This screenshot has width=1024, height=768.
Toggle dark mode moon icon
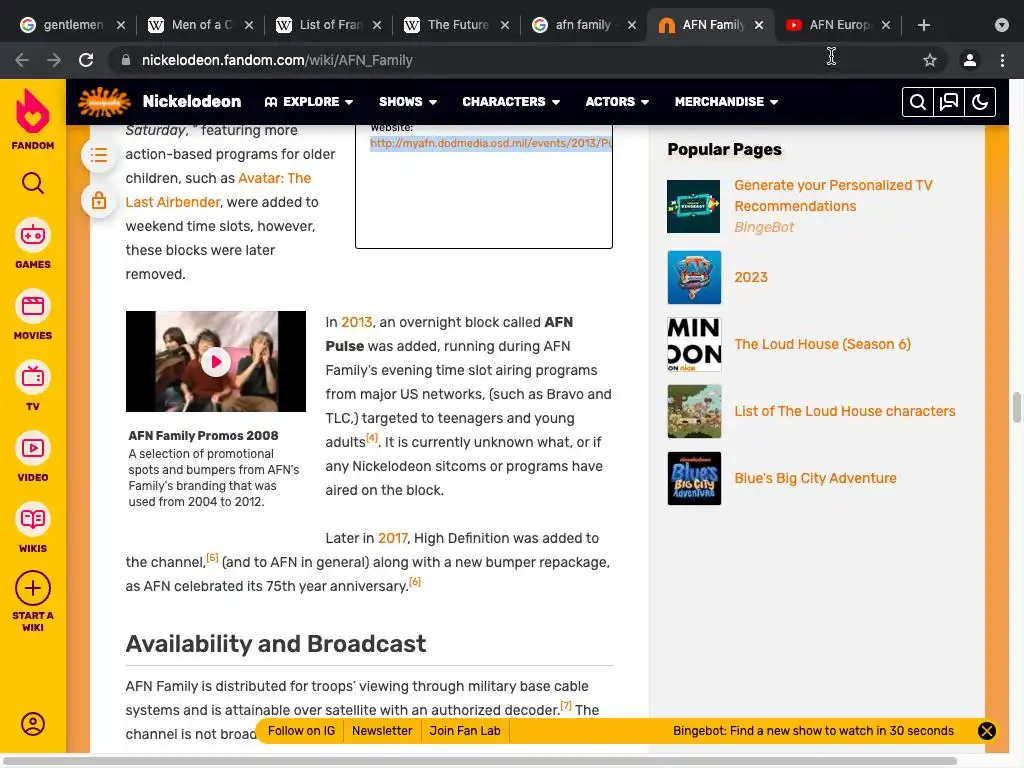coord(980,102)
